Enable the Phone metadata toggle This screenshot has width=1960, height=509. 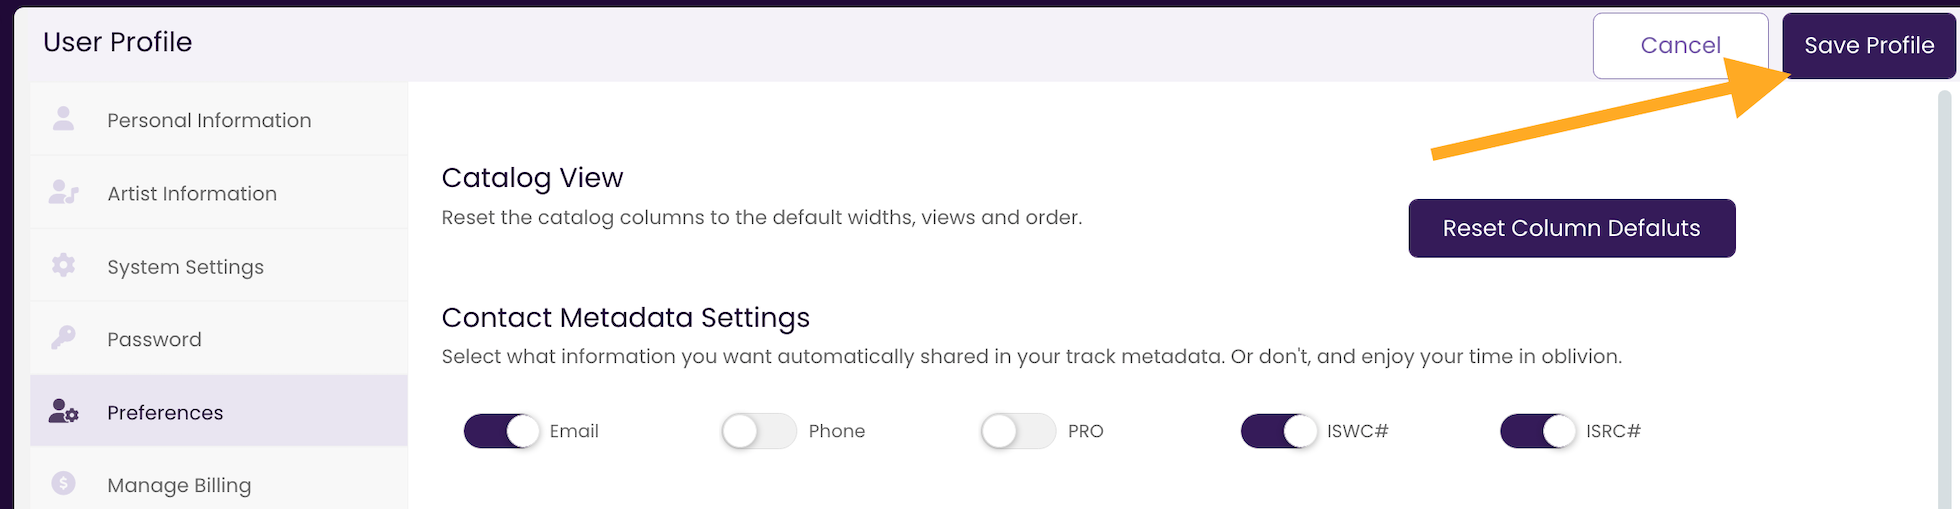click(759, 431)
